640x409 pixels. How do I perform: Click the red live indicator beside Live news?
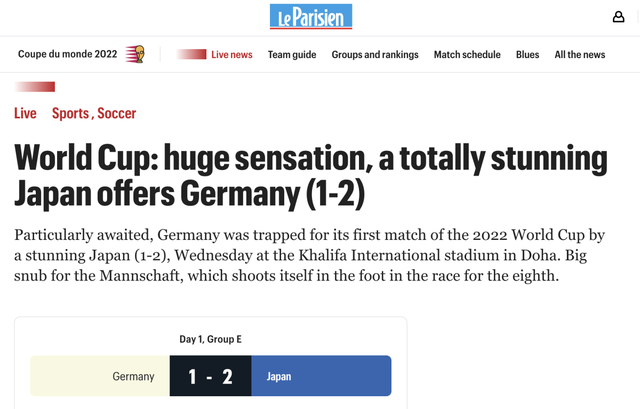191,55
